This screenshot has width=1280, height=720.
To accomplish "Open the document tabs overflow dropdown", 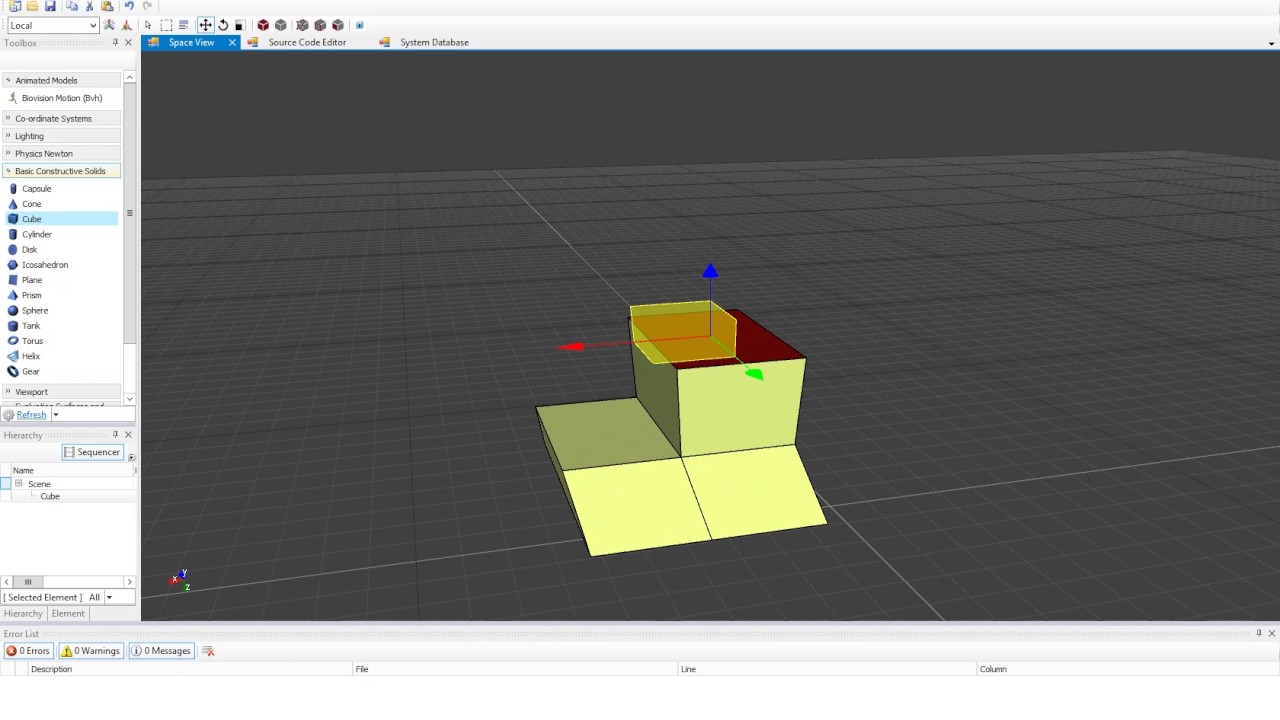I will click(1271, 43).
